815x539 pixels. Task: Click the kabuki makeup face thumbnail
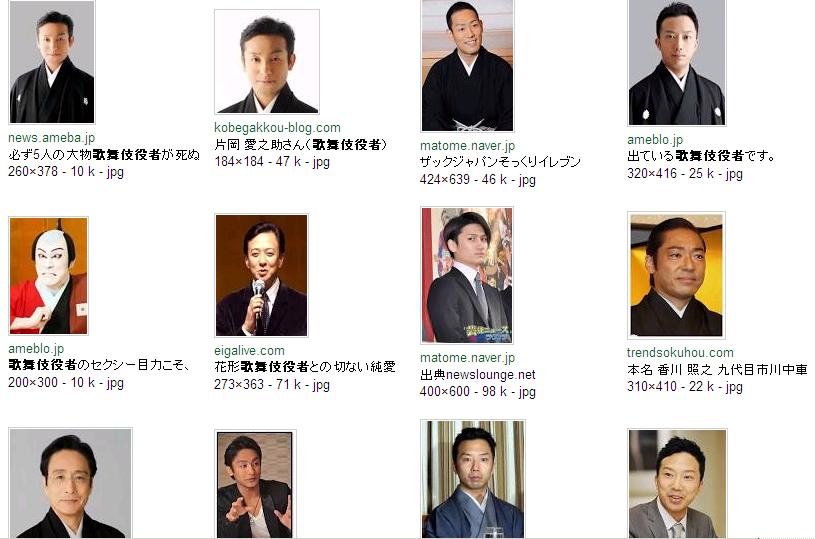pos(48,275)
